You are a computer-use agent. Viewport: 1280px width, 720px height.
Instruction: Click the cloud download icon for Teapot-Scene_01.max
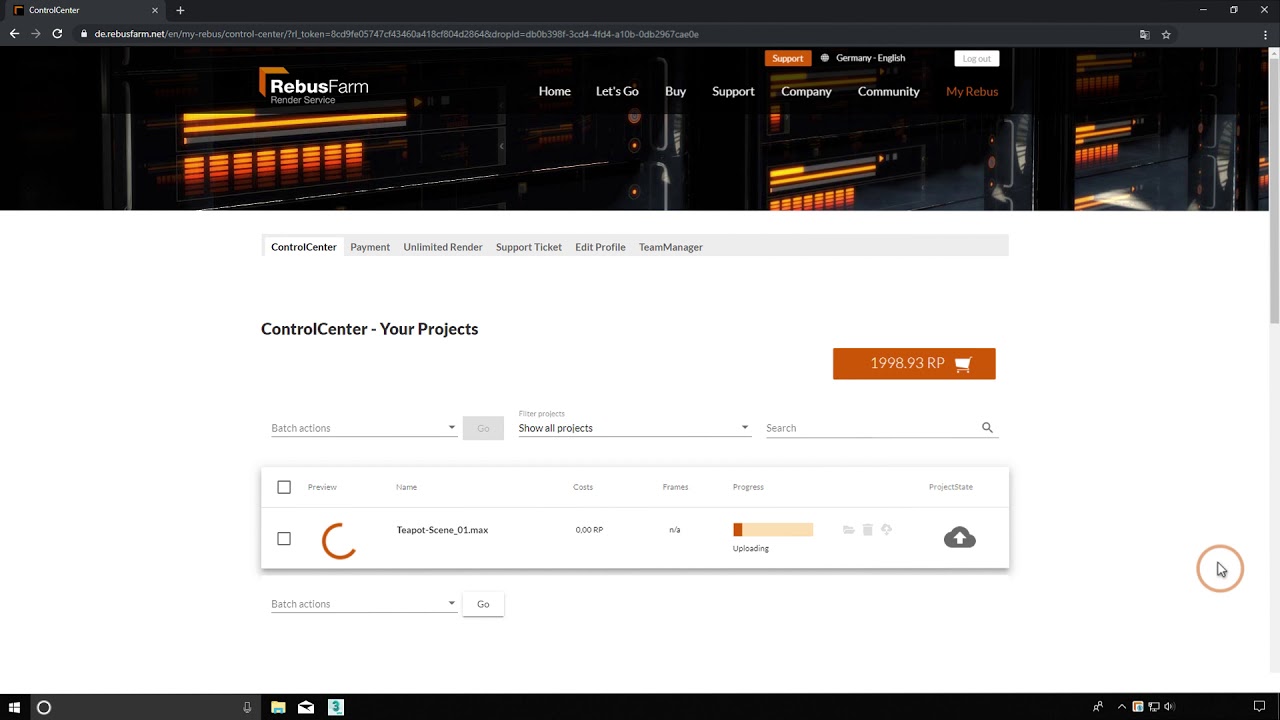886,530
